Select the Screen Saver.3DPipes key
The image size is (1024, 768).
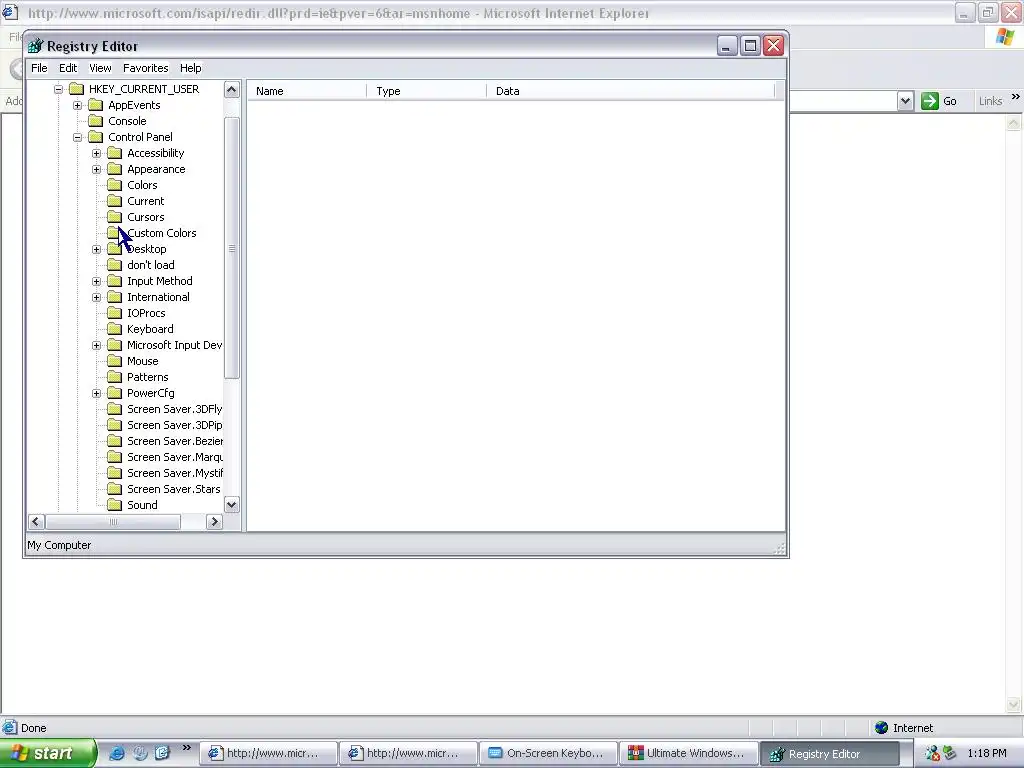coord(174,425)
